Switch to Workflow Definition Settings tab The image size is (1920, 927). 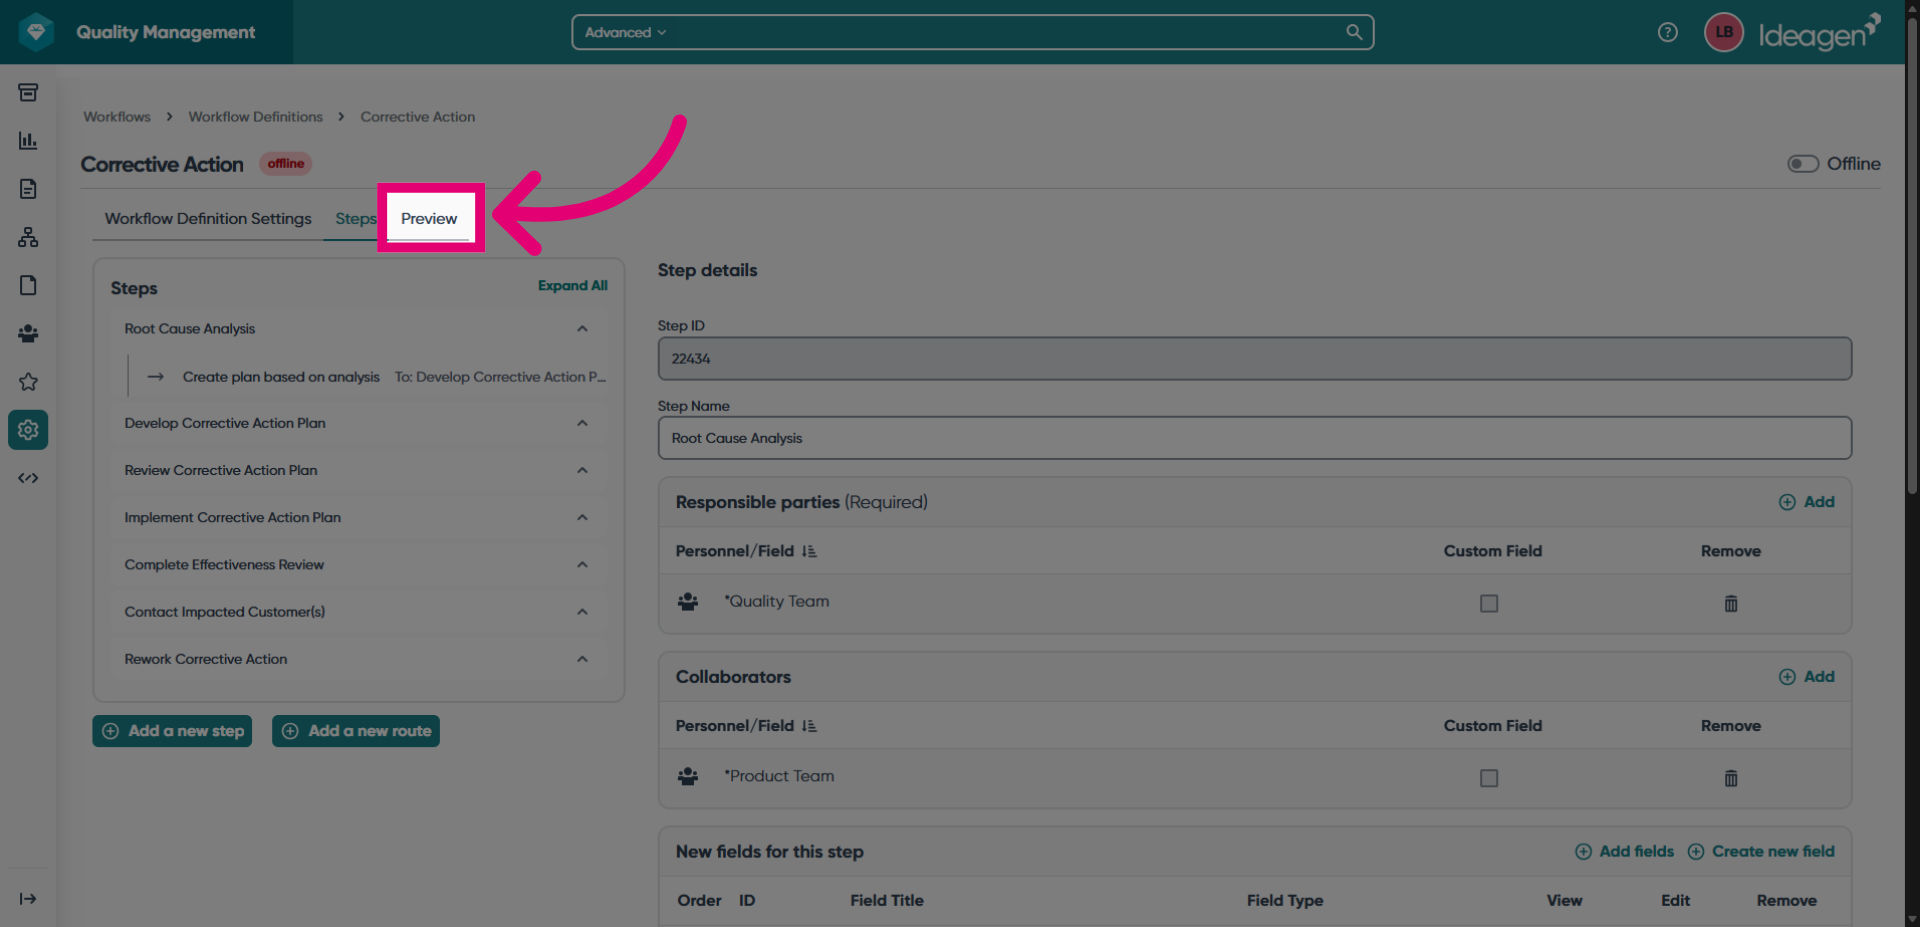(208, 218)
